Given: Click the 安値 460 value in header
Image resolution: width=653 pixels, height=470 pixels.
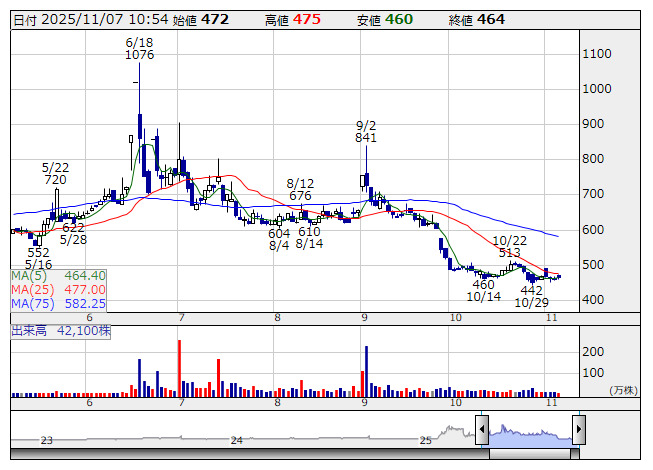Looking at the screenshot, I should pyautogui.click(x=398, y=19).
